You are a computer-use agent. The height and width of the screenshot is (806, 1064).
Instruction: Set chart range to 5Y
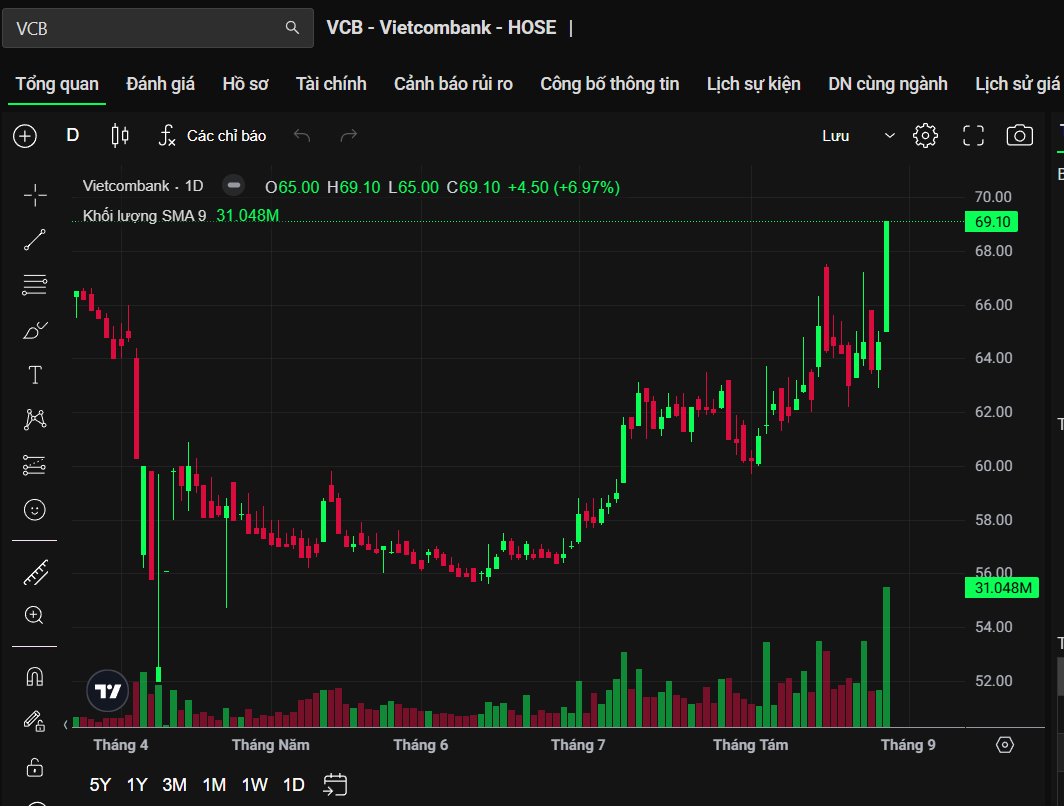(100, 785)
